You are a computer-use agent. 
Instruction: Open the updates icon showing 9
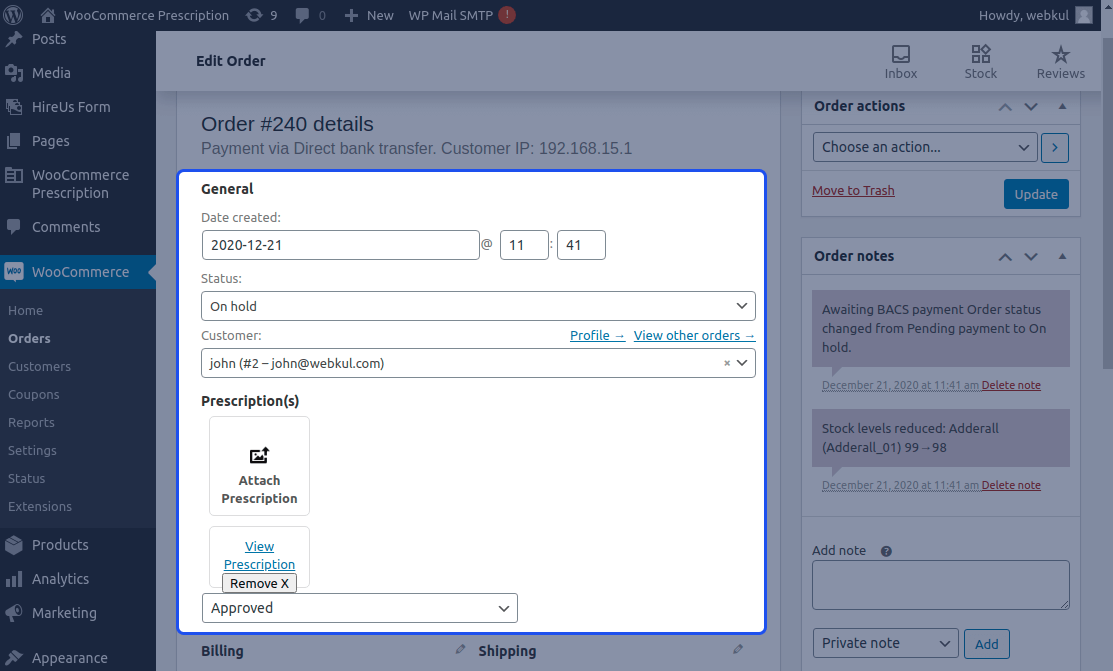[253, 15]
